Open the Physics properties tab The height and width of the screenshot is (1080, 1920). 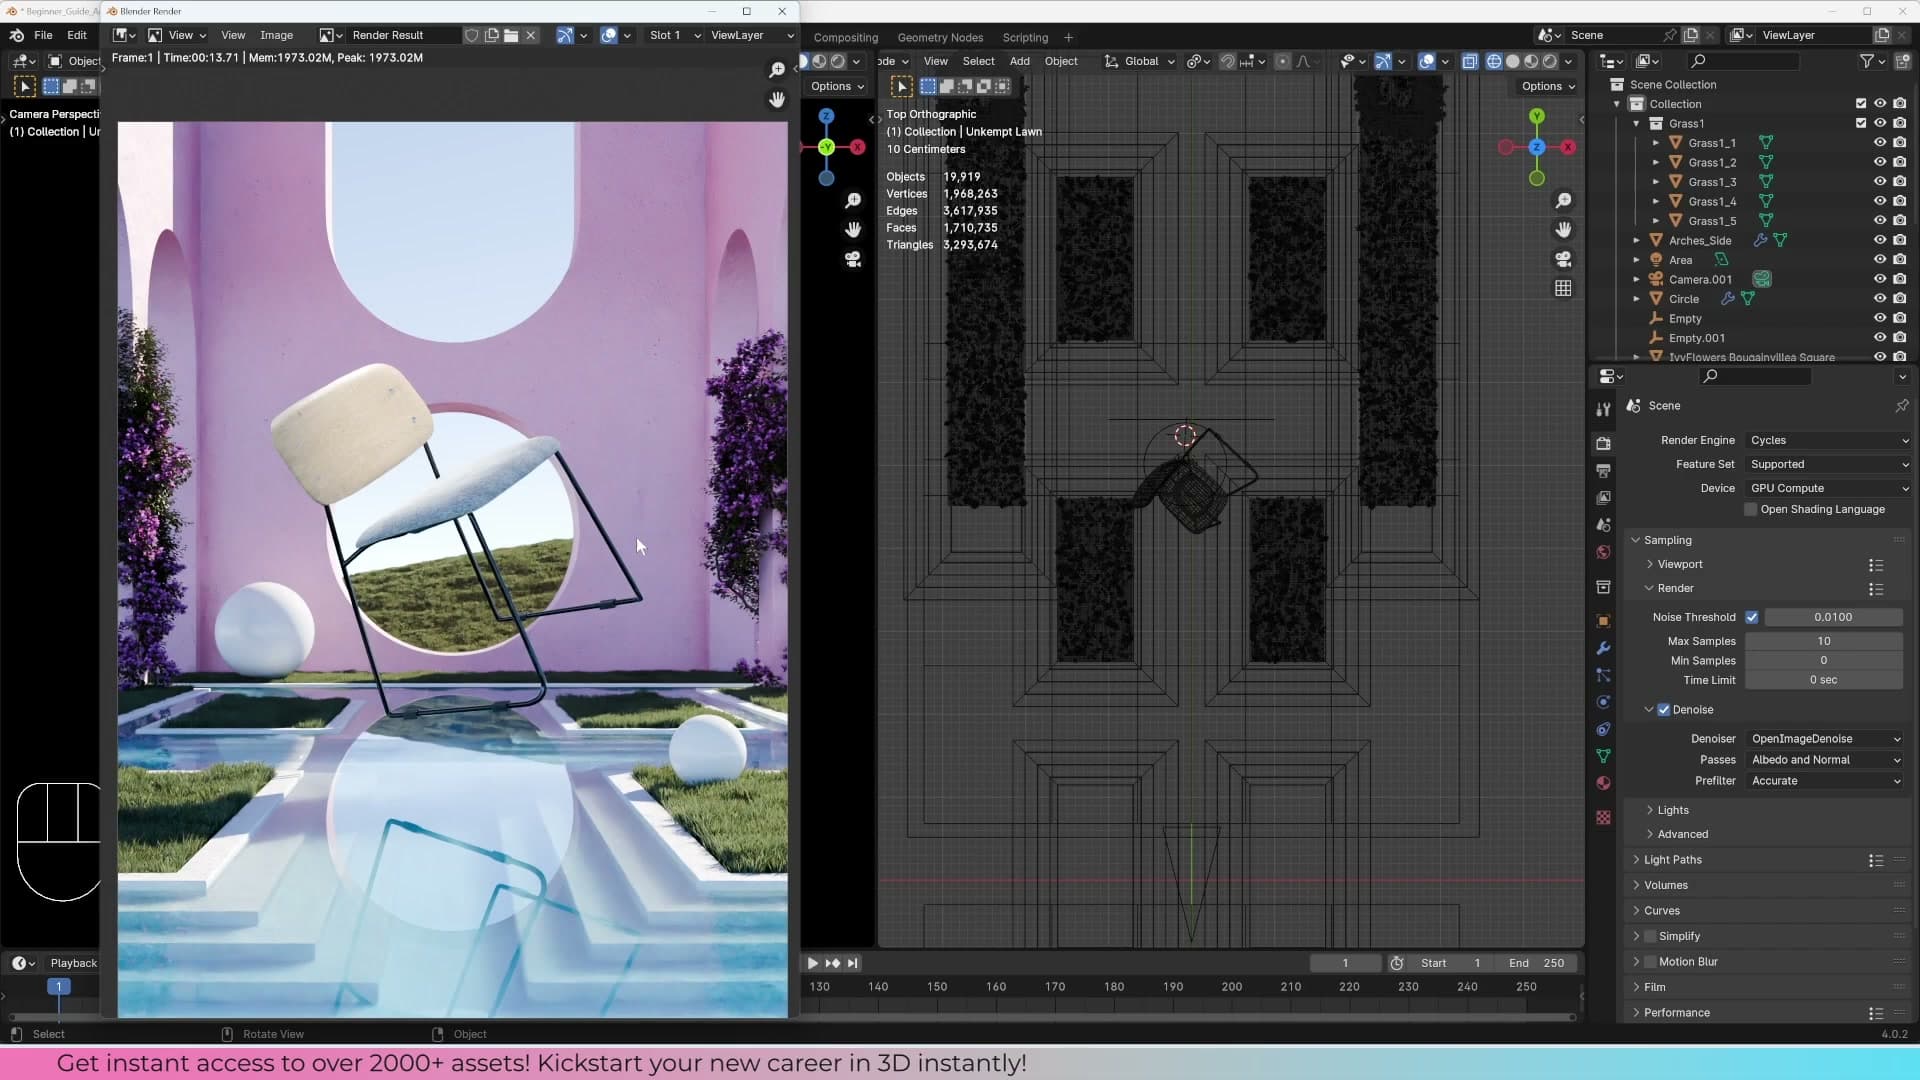1603,702
